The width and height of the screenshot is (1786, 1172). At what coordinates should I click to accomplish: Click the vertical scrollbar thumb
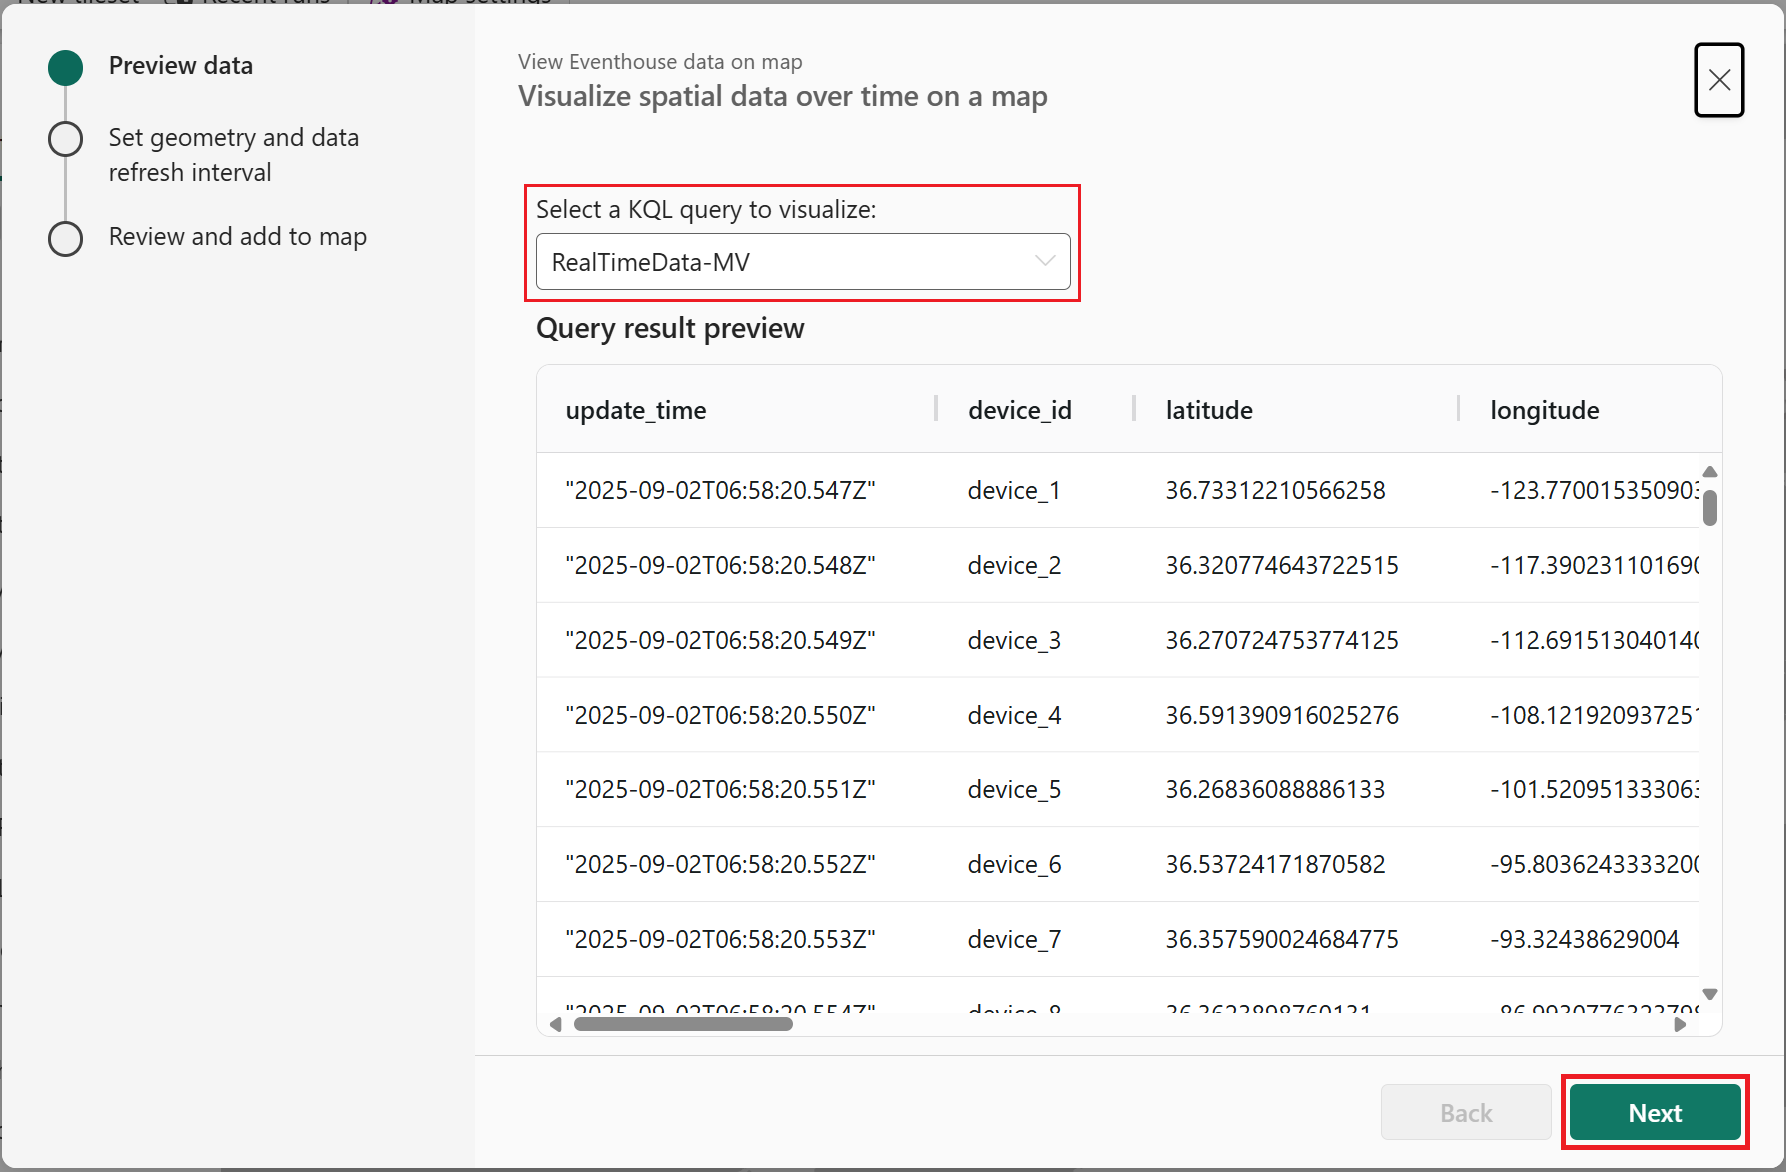[1710, 507]
